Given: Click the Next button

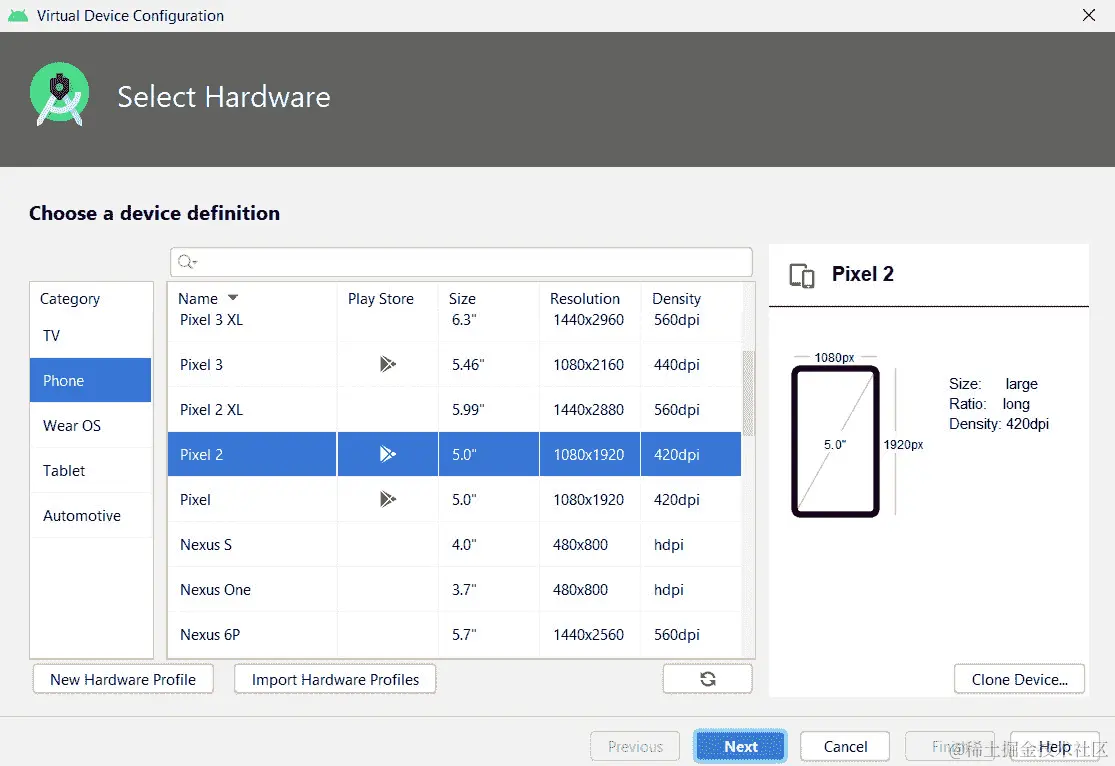Looking at the screenshot, I should [x=740, y=746].
